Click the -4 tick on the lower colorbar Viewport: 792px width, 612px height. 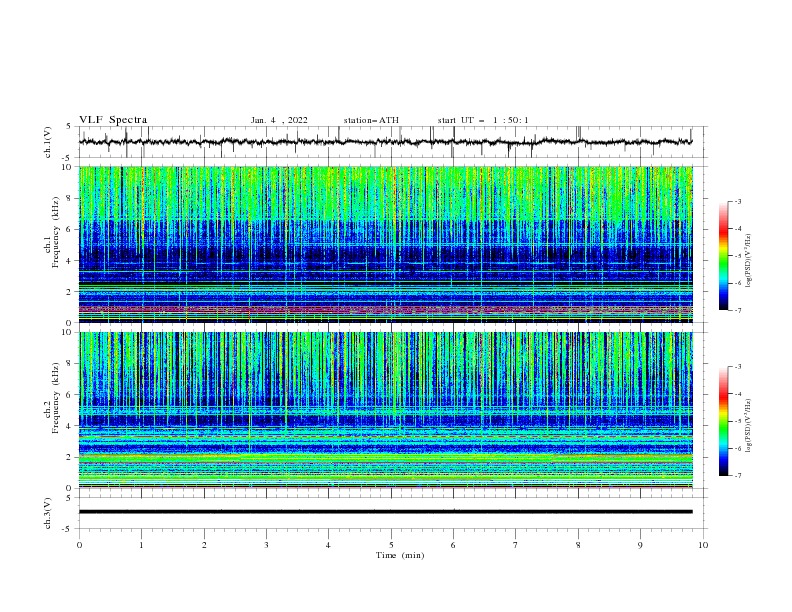click(738, 394)
